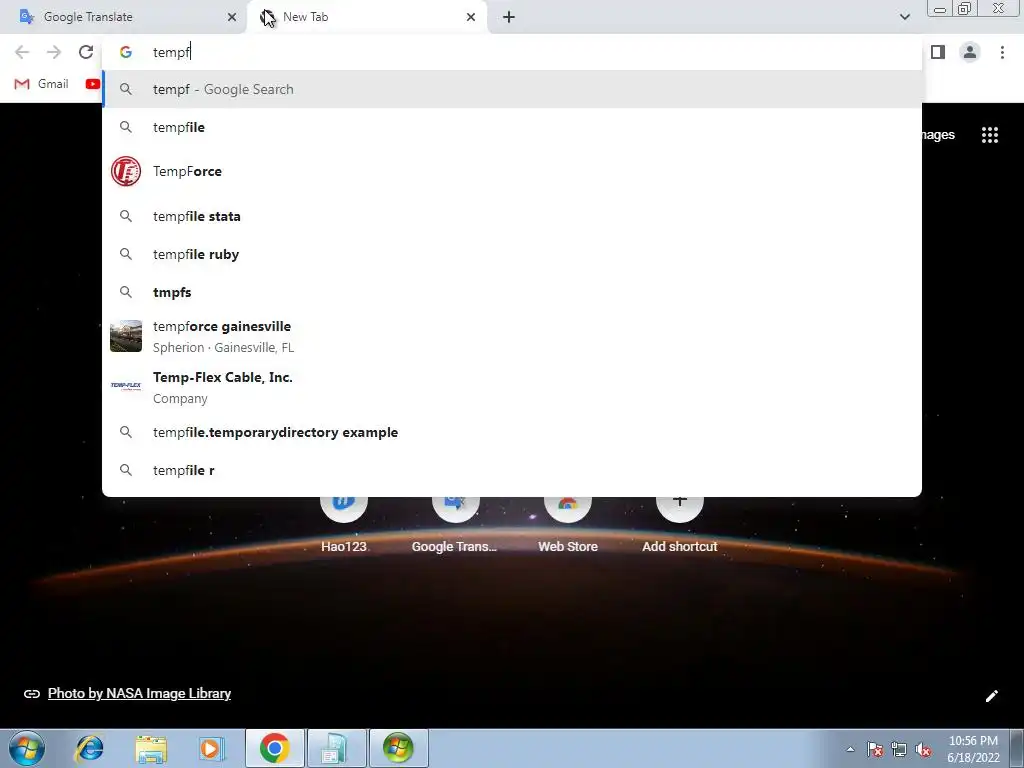Open the Chrome three-dot menu
Viewport: 1024px width, 768px height.
pos(1002,52)
